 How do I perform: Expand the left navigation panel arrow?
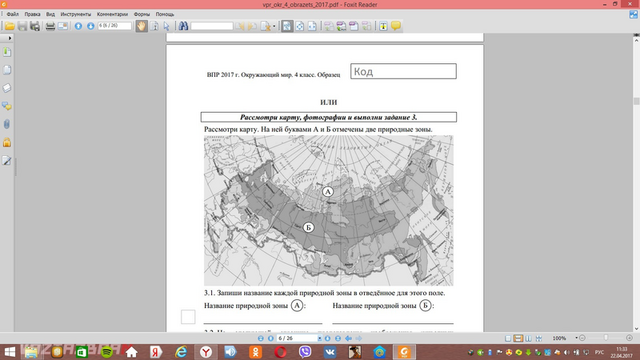coord(10,38)
